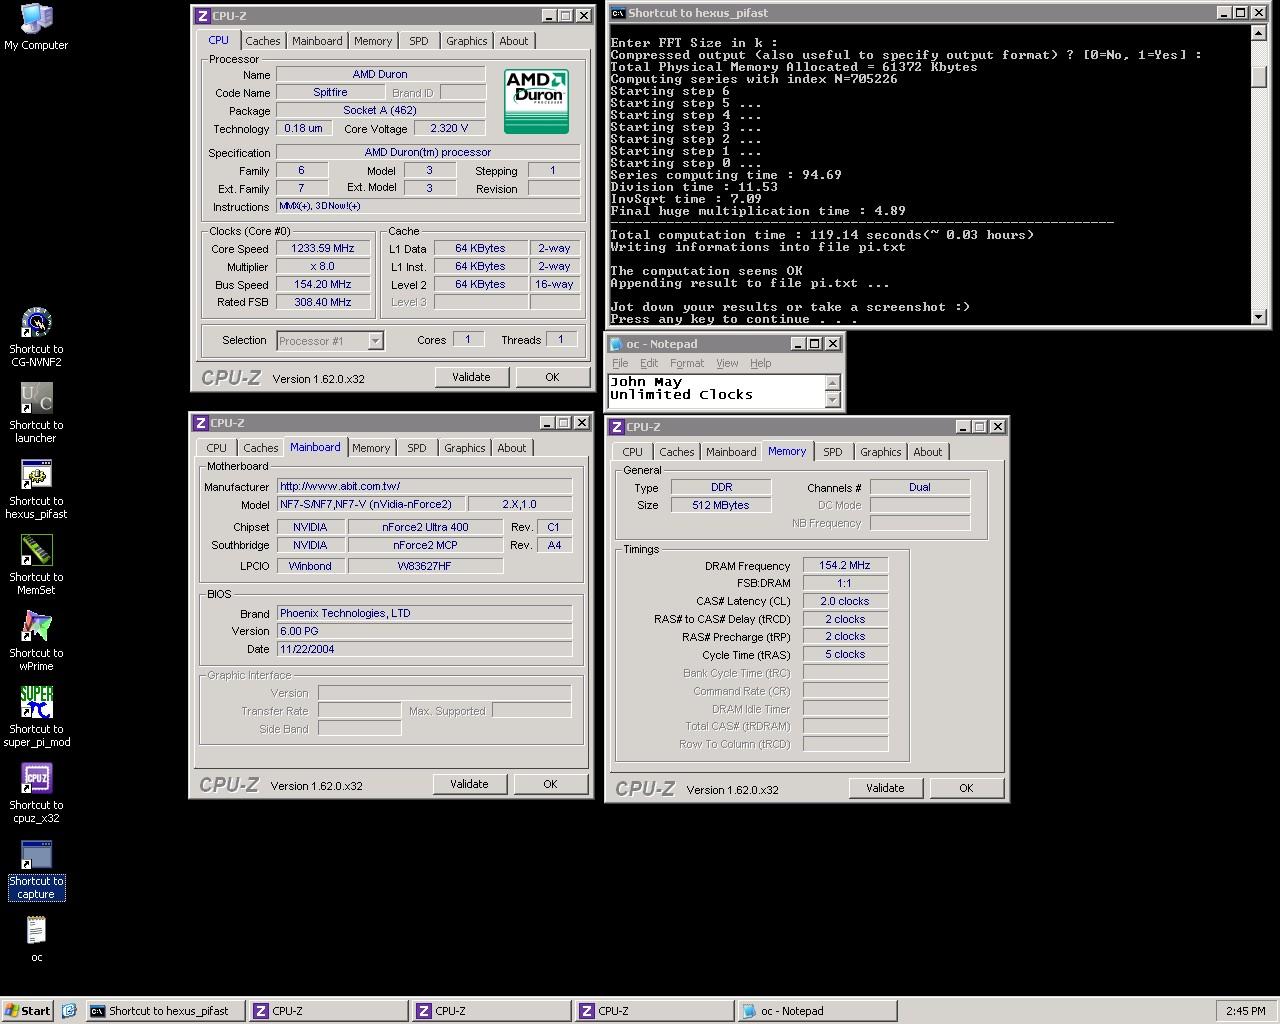Open Memory tab in Mainboard CPU-Z window
The height and width of the screenshot is (1024, 1280).
pyautogui.click(x=371, y=448)
